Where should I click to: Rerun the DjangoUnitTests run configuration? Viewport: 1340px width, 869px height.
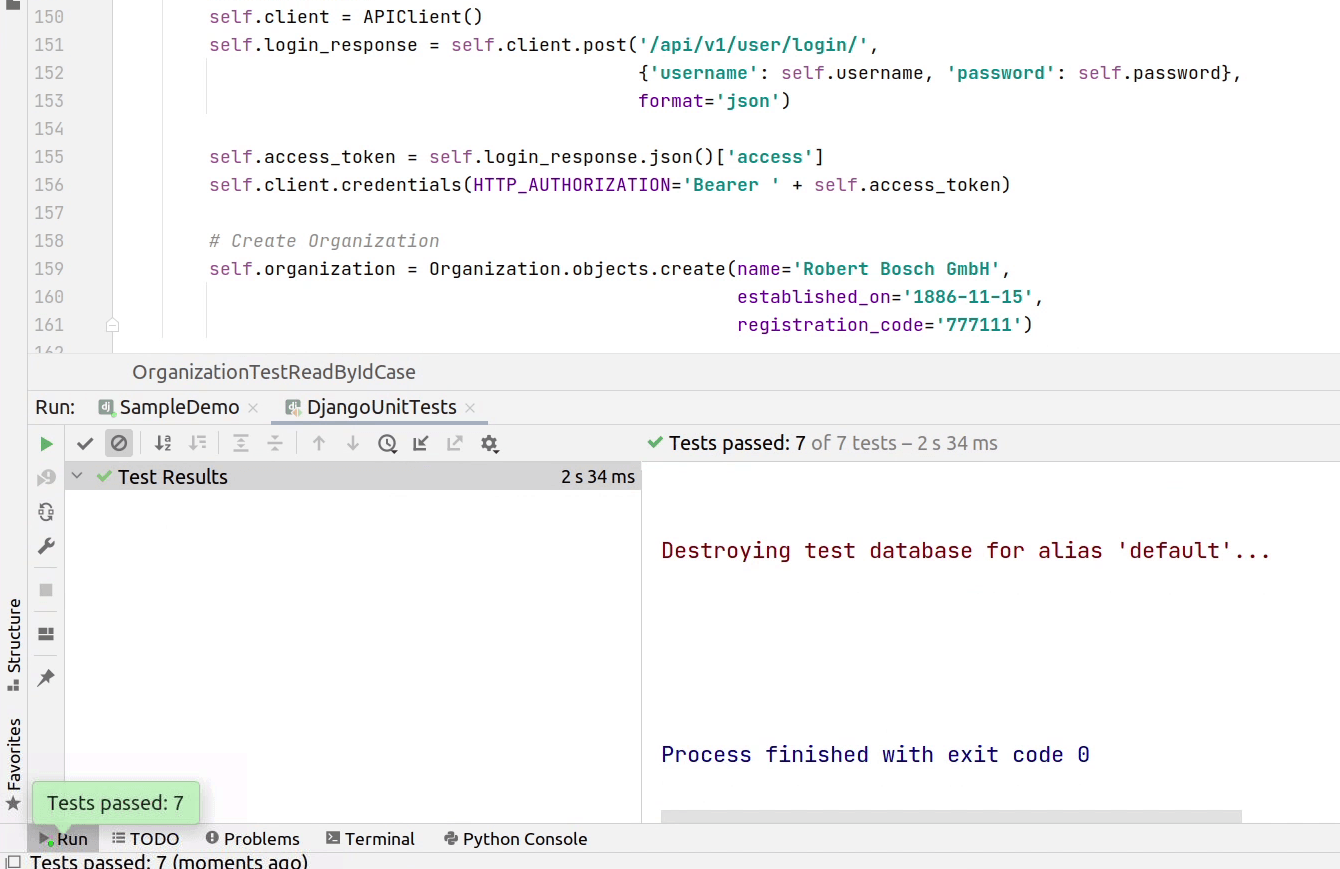click(46, 443)
